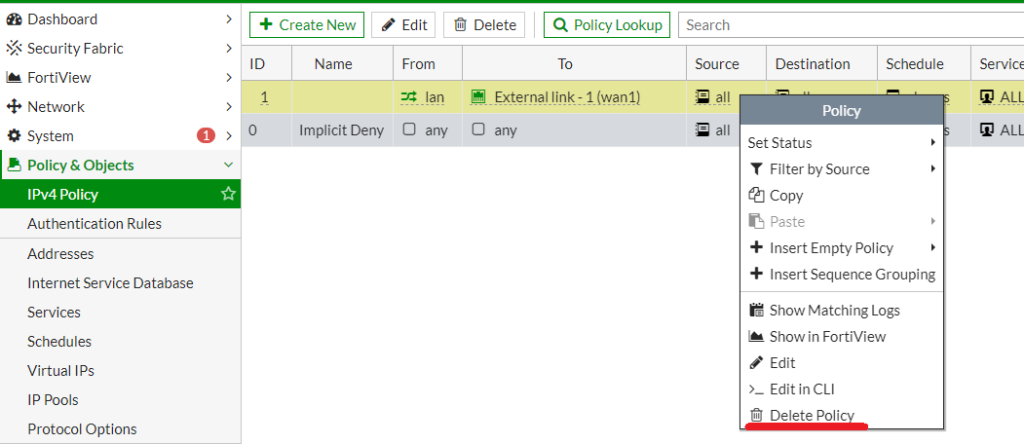Click the Policy & Objects icon
Viewport: 1024px width, 444px height.
point(14,165)
